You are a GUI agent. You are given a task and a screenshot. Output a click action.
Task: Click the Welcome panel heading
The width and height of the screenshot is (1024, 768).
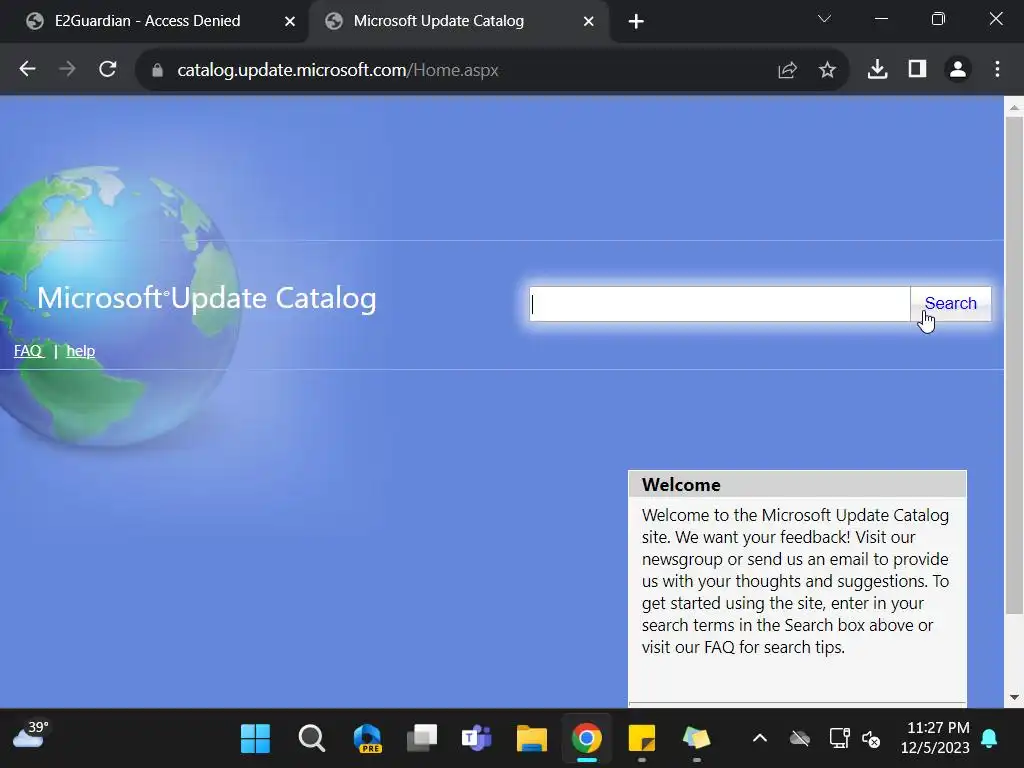[x=681, y=485]
